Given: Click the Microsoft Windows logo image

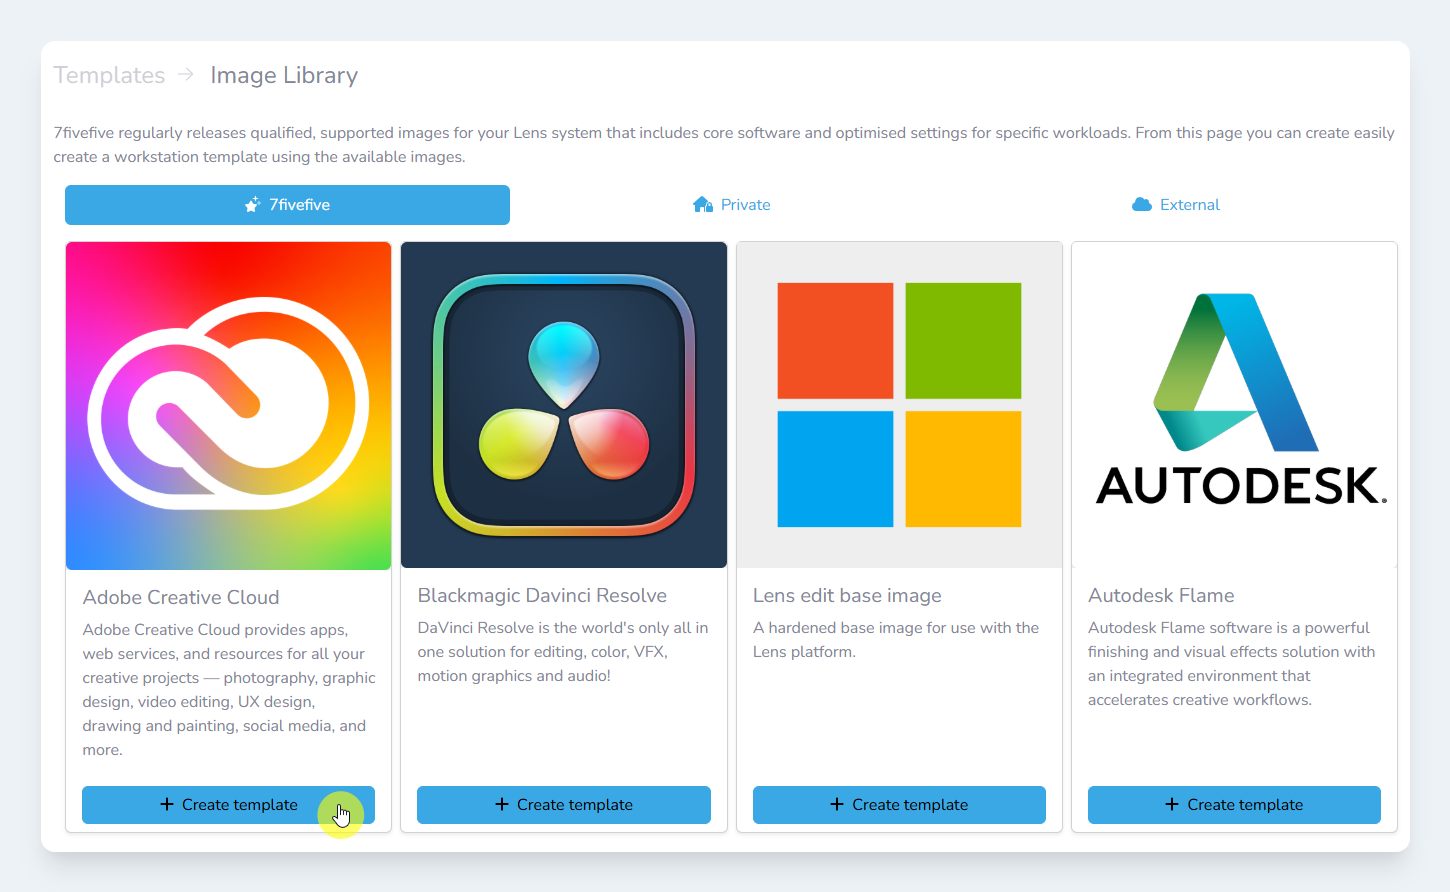Looking at the screenshot, I should pyautogui.click(x=899, y=405).
